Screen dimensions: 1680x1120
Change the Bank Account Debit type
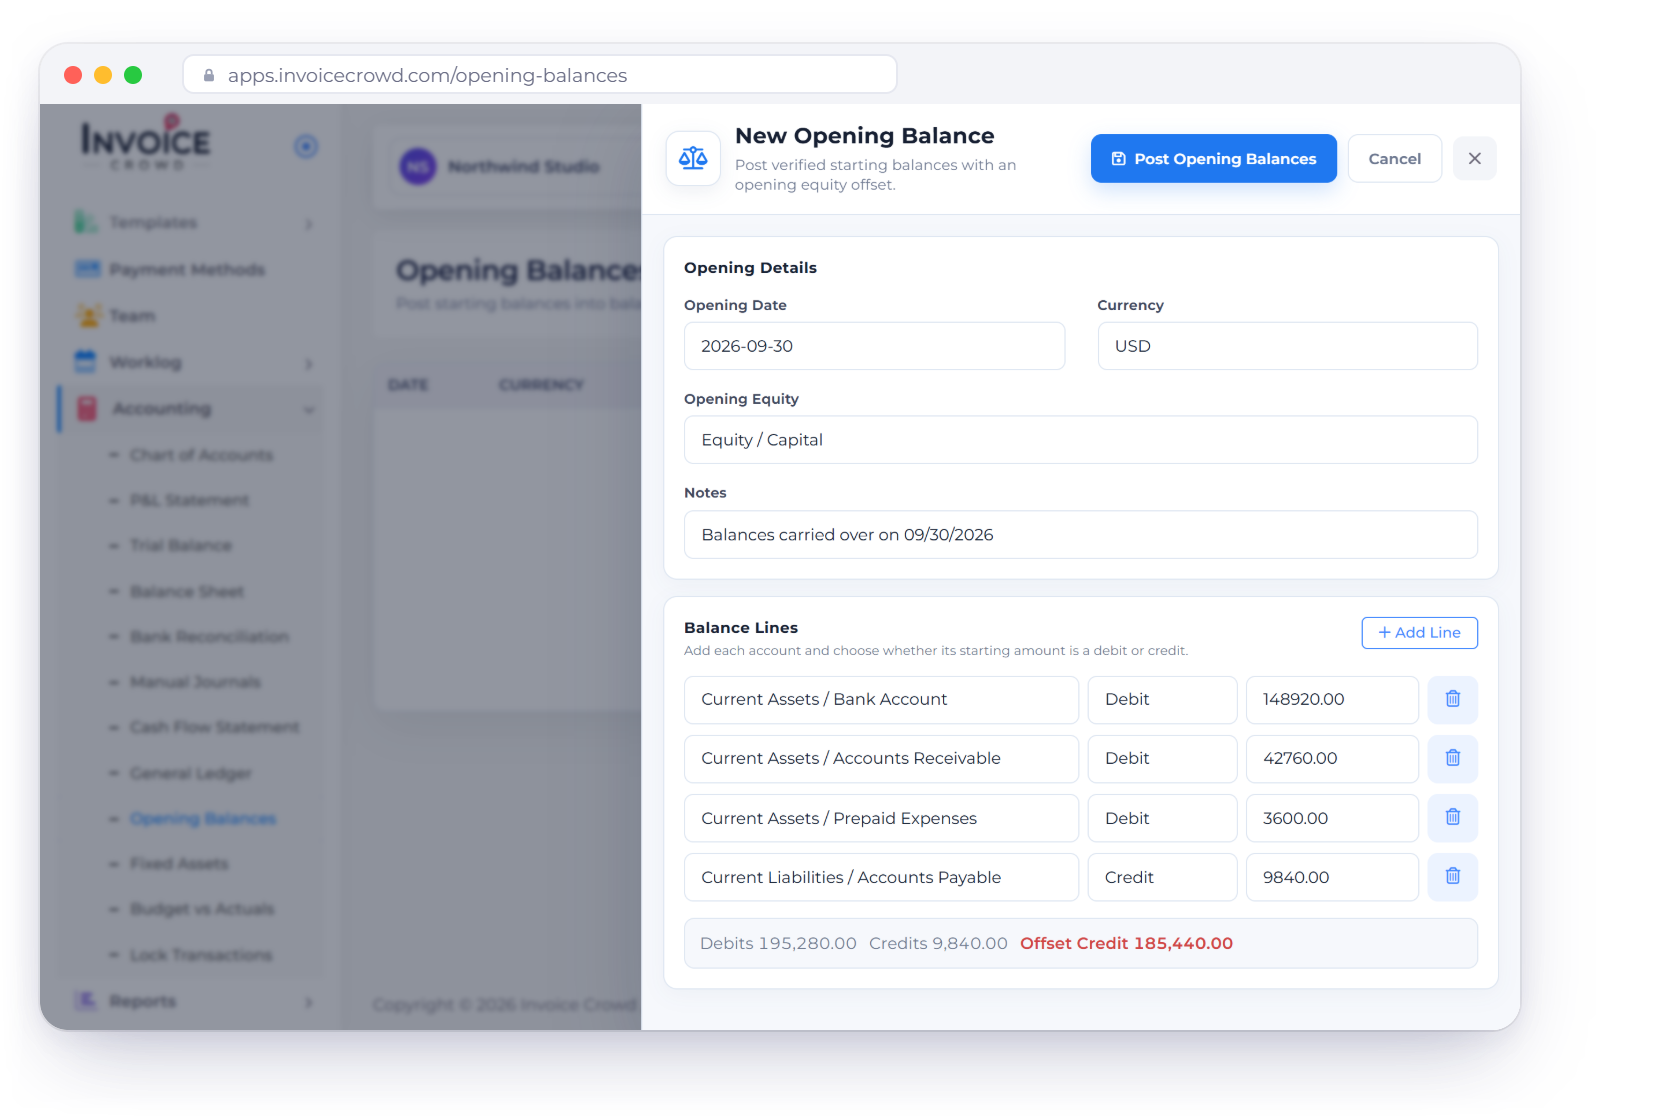(1162, 699)
